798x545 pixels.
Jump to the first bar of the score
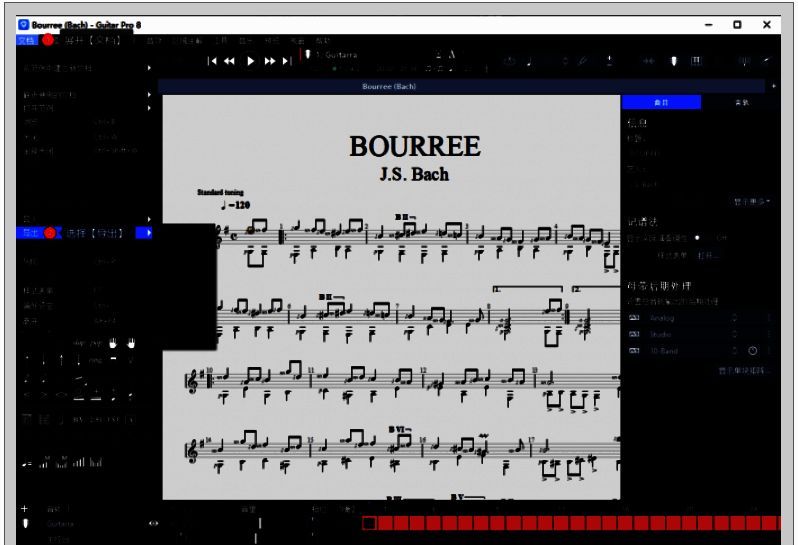coord(212,61)
